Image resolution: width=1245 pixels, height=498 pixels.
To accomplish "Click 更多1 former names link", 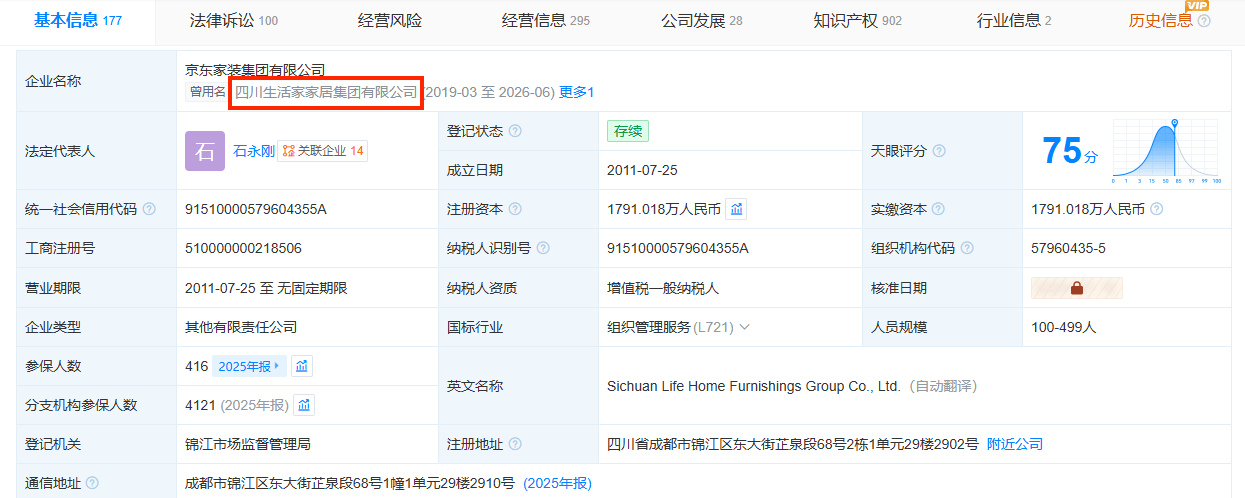I will pos(577,92).
